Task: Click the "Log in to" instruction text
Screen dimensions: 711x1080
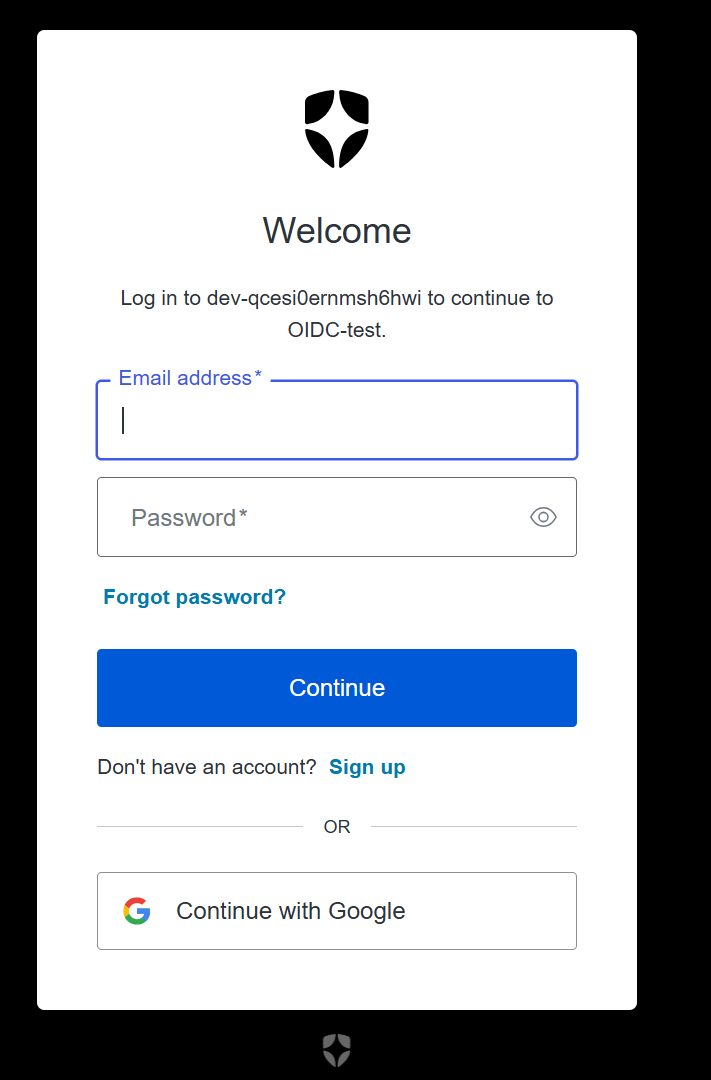Action: coord(160,298)
